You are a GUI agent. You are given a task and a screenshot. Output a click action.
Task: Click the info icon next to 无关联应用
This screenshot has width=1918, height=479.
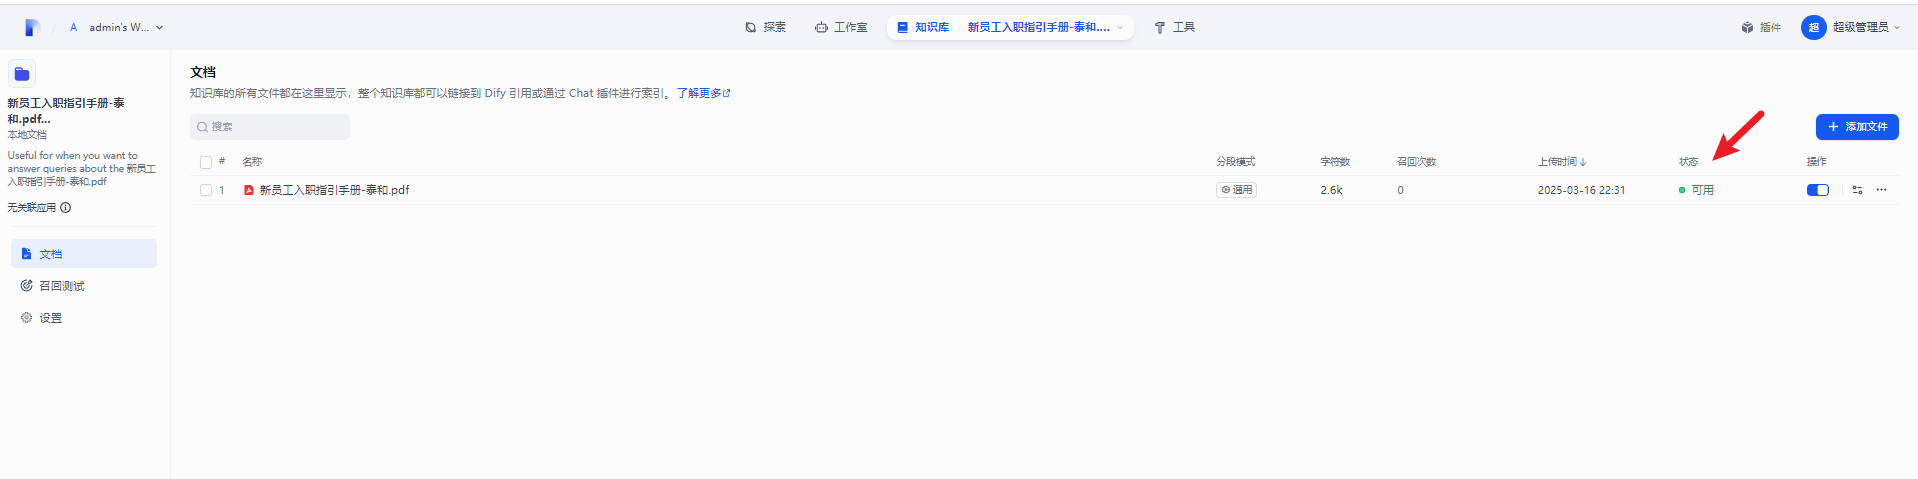click(66, 208)
